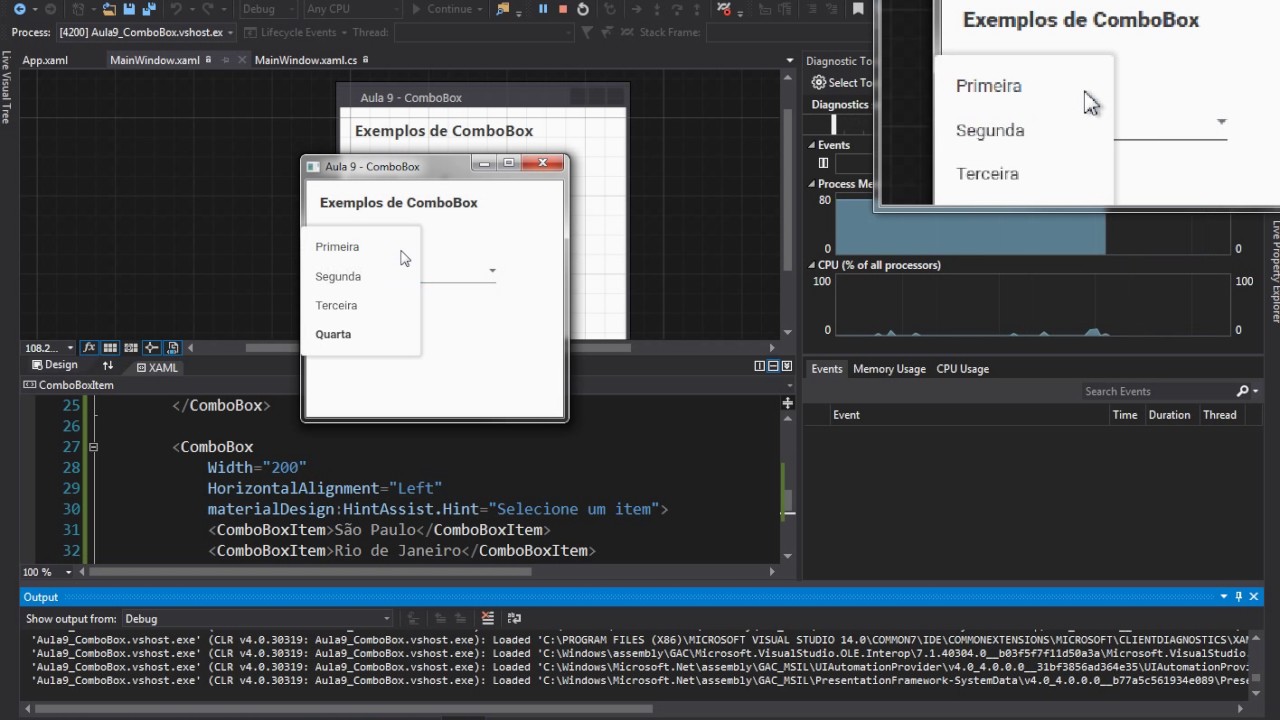1280x720 pixels.
Task: Open Live Visual Tree side panel
Action: pyautogui.click(x=6, y=87)
